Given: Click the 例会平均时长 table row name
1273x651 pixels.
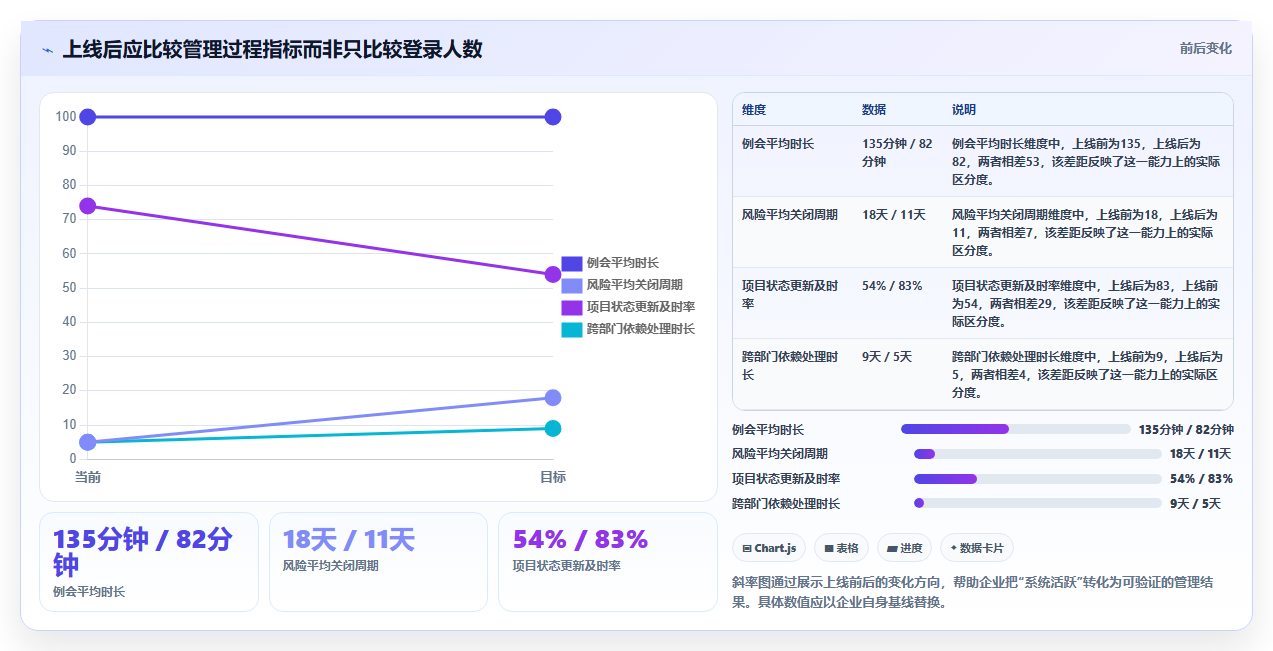Looking at the screenshot, I should [778, 144].
